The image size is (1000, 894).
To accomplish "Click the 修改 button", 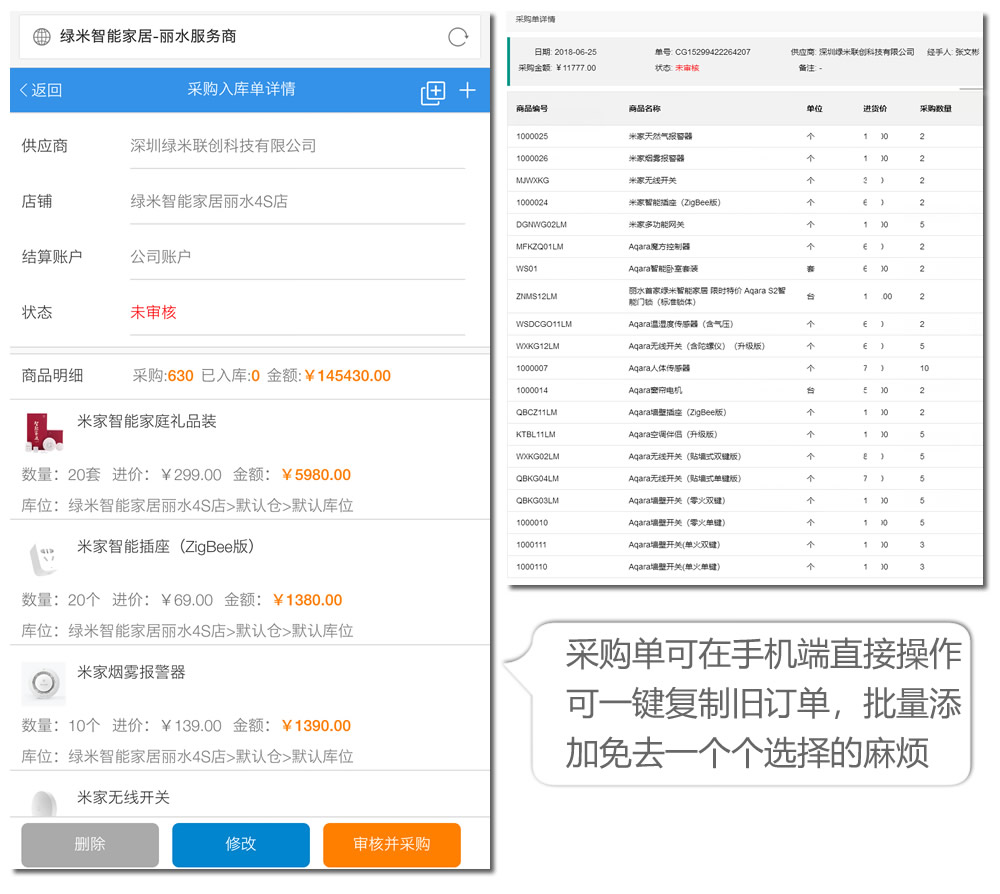I will [x=240, y=844].
